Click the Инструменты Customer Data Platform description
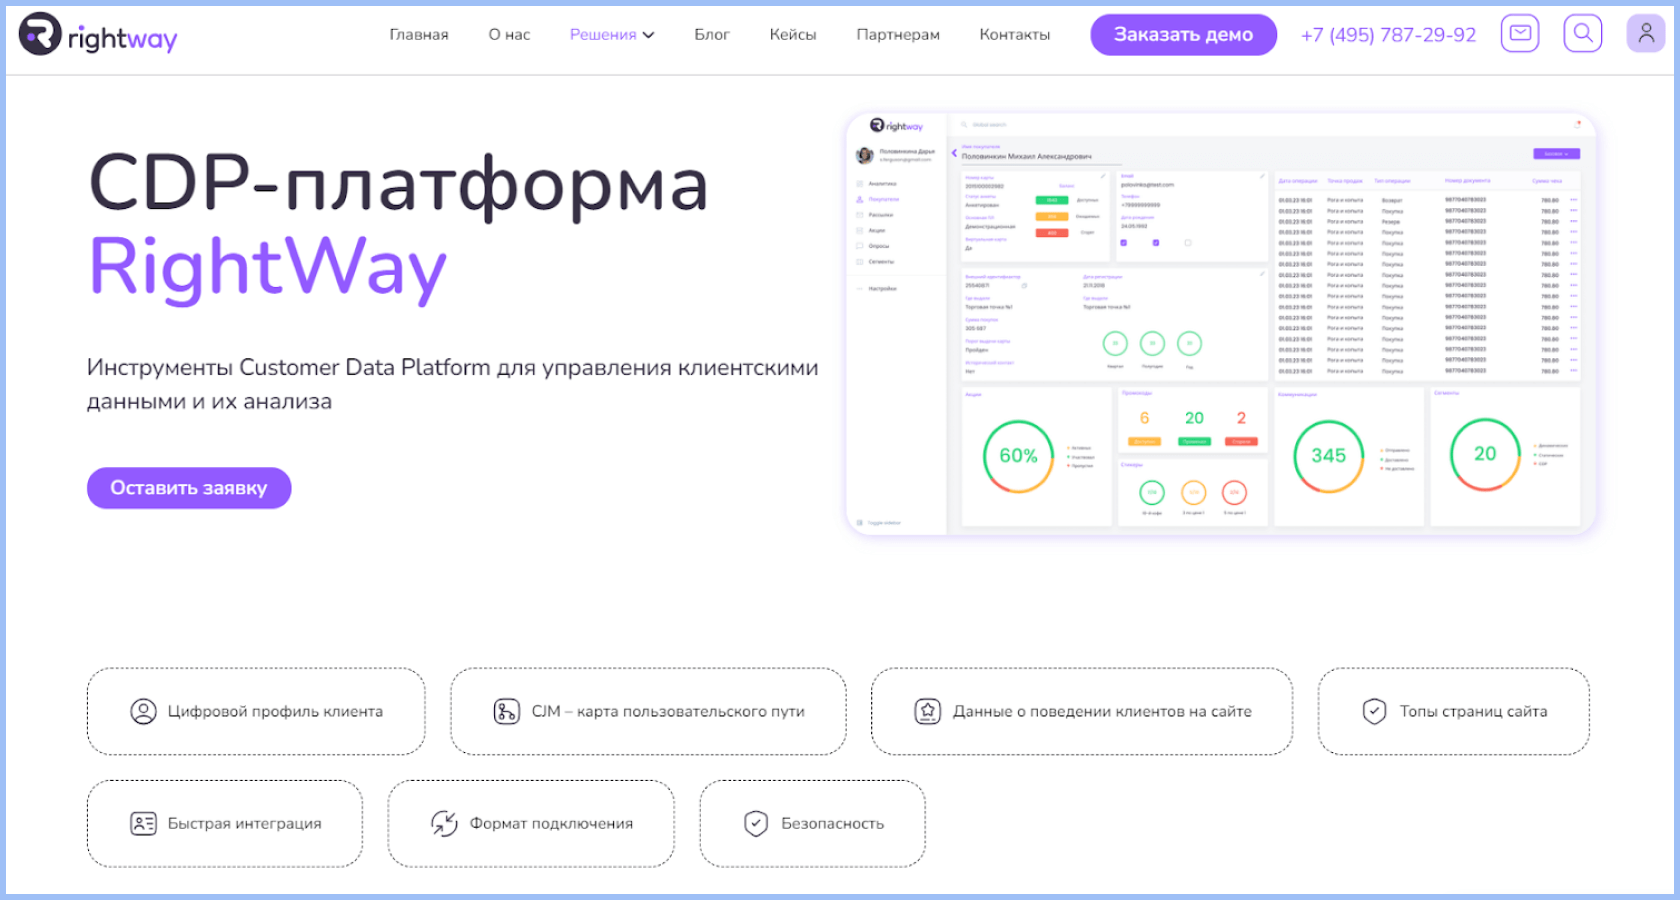Screen dimensions: 1680x900 (x=453, y=384)
